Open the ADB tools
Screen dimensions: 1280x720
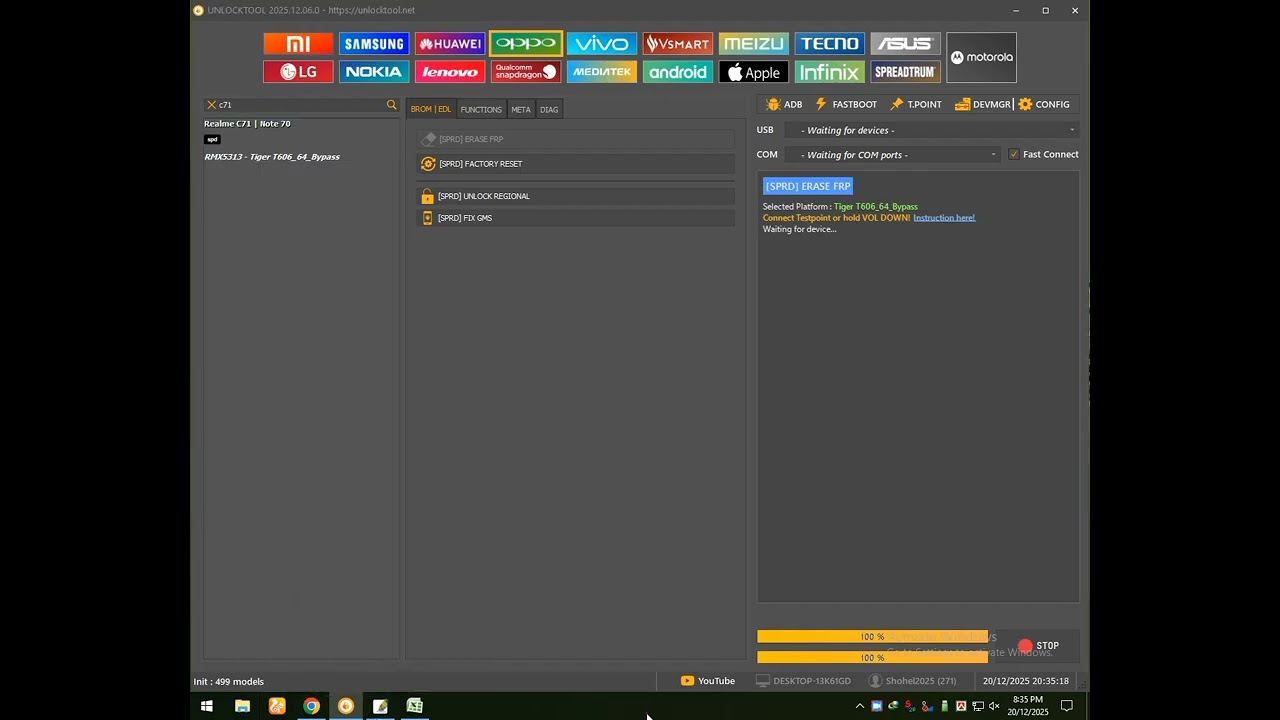(x=784, y=104)
